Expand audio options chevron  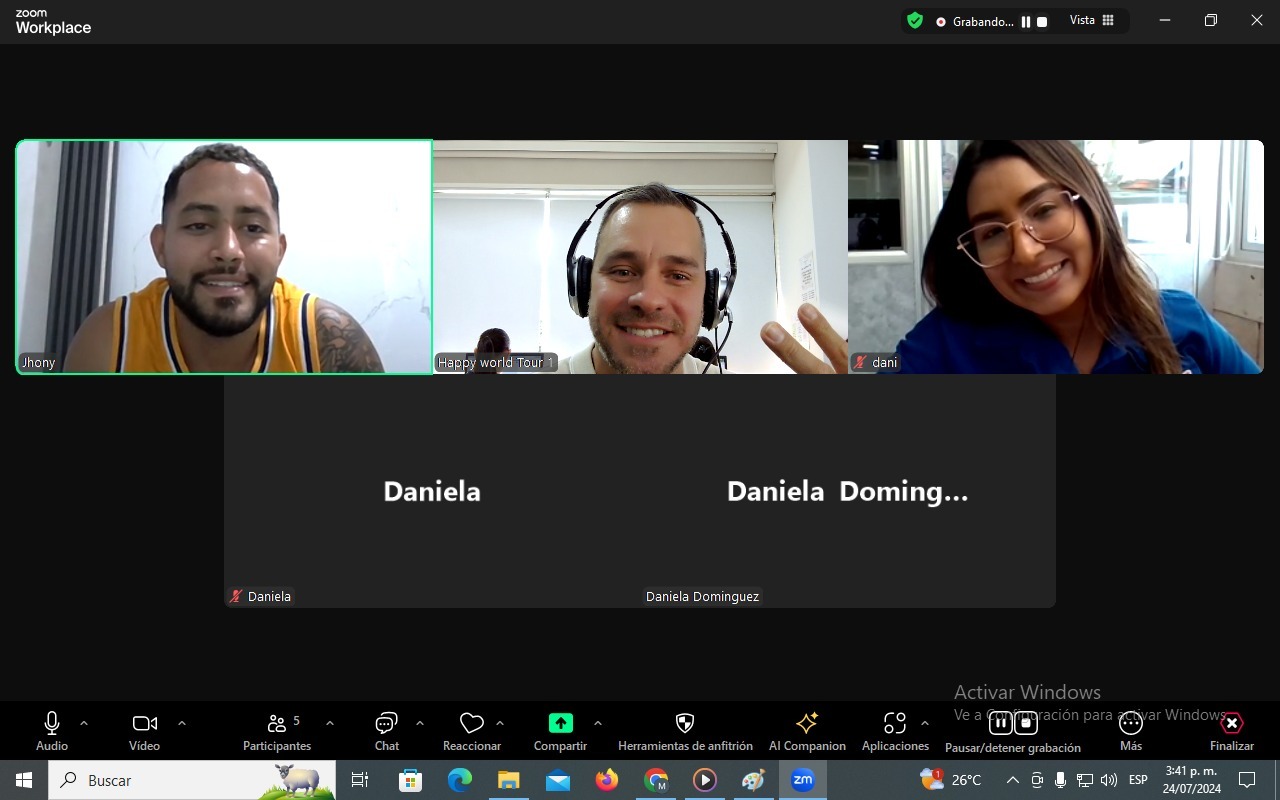(84, 723)
